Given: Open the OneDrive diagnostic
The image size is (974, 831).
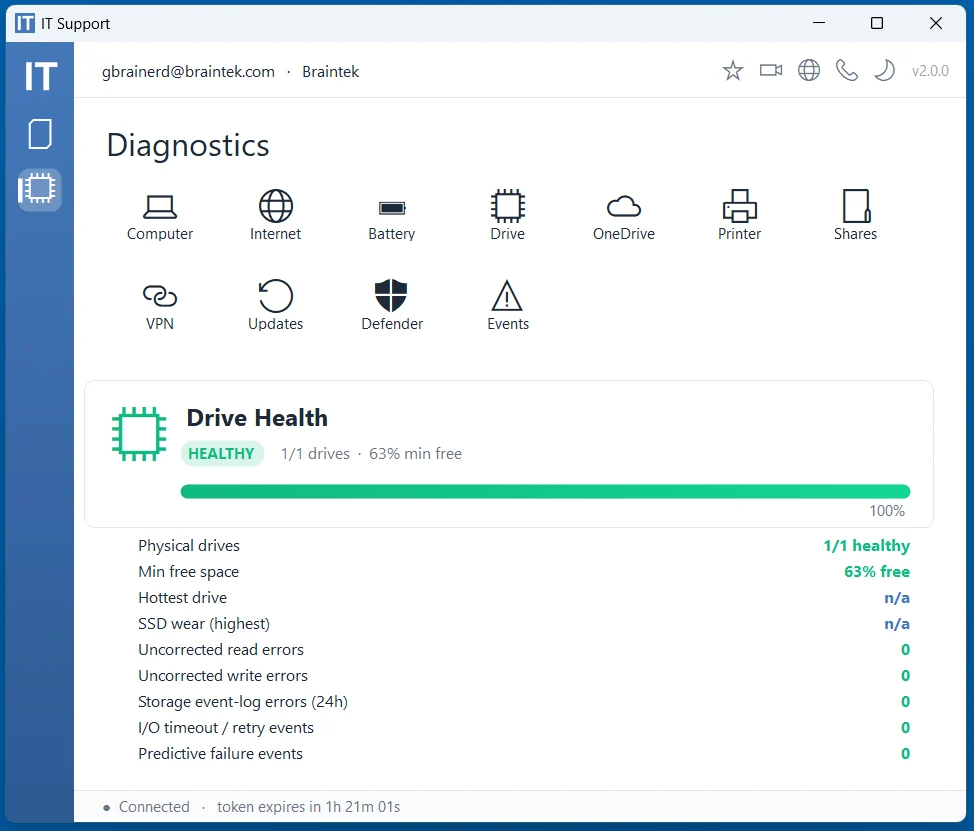Looking at the screenshot, I should click(x=624, y=217).
